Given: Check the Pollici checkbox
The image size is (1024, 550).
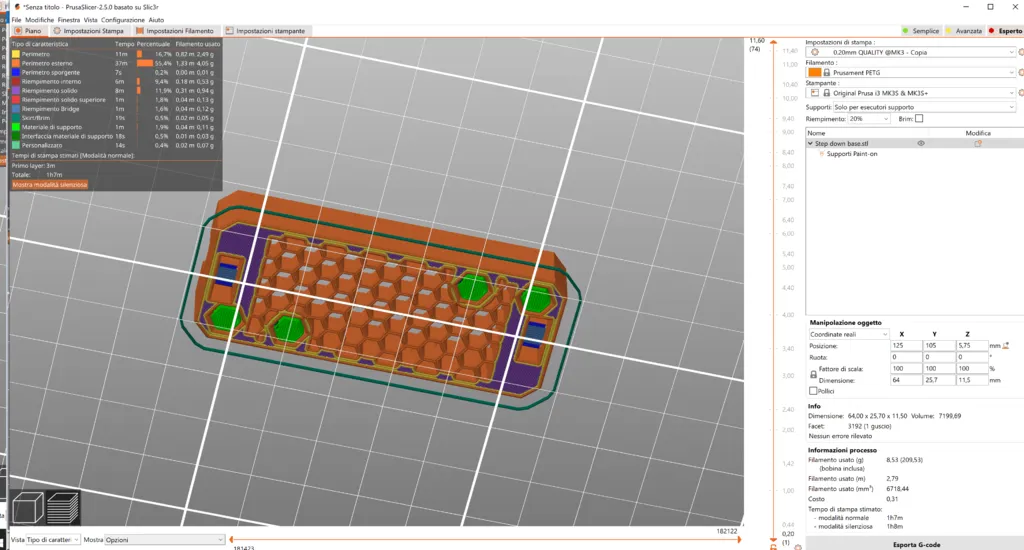Looking at the screenshot, I should tap(813, 391).
